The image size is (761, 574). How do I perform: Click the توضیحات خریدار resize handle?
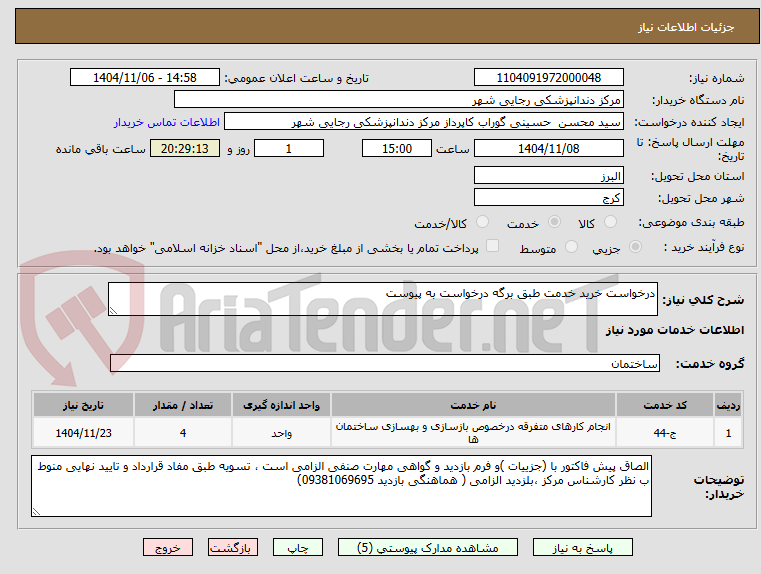tap(36, 511)
